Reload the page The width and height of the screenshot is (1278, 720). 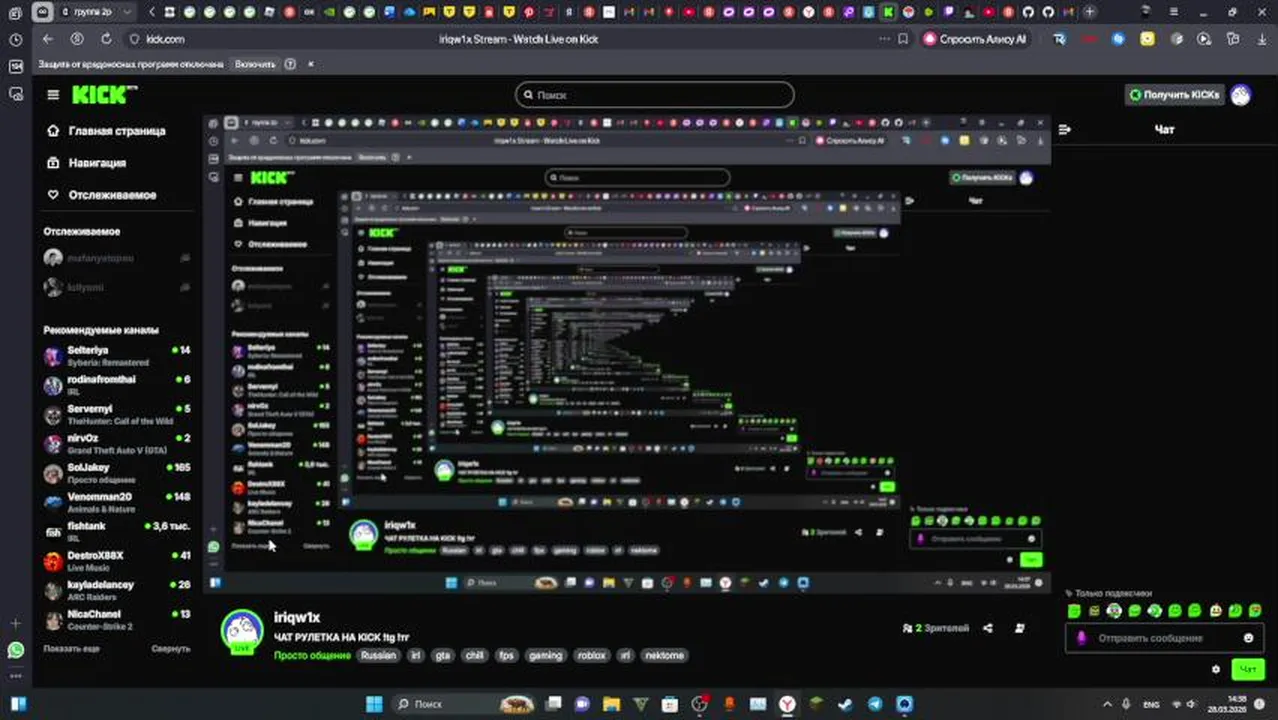(x=106, y=39)
